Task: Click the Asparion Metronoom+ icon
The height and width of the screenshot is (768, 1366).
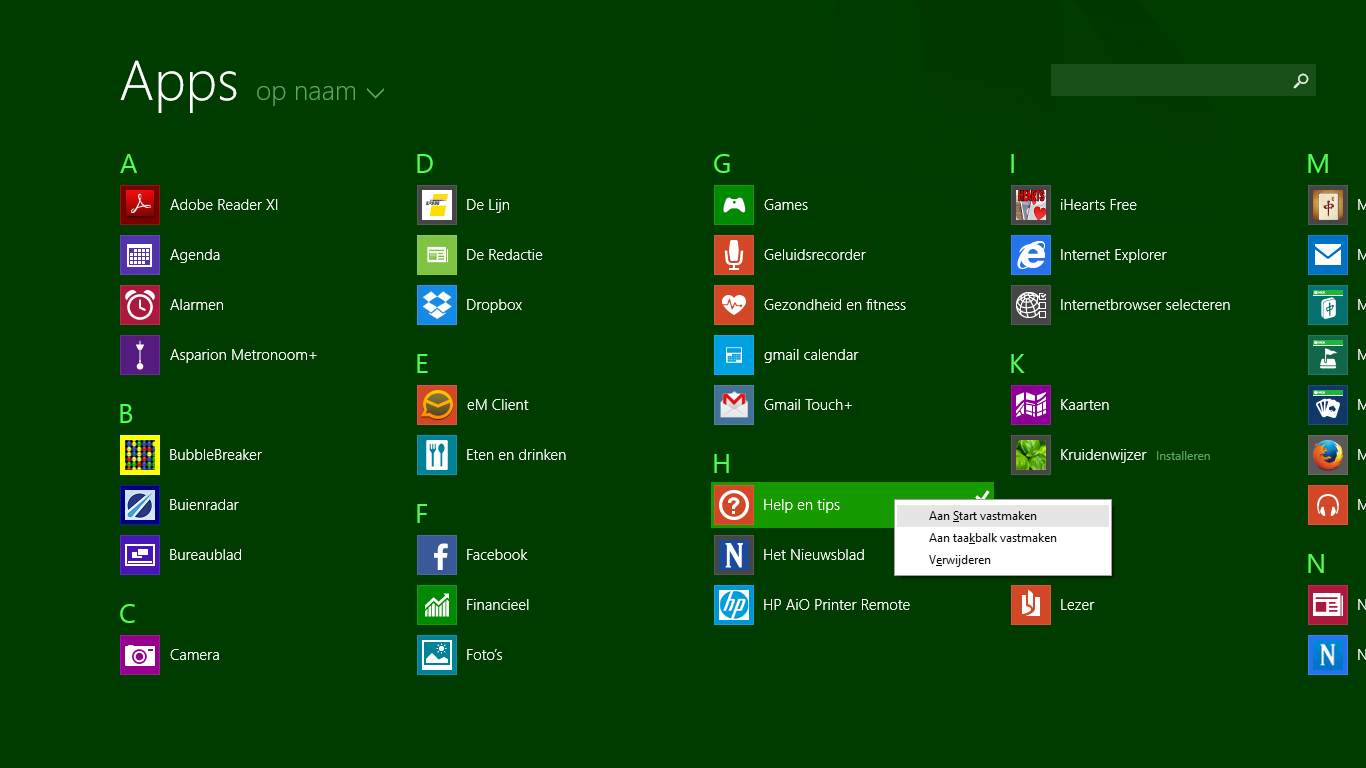Action: [x=140, y=355]
